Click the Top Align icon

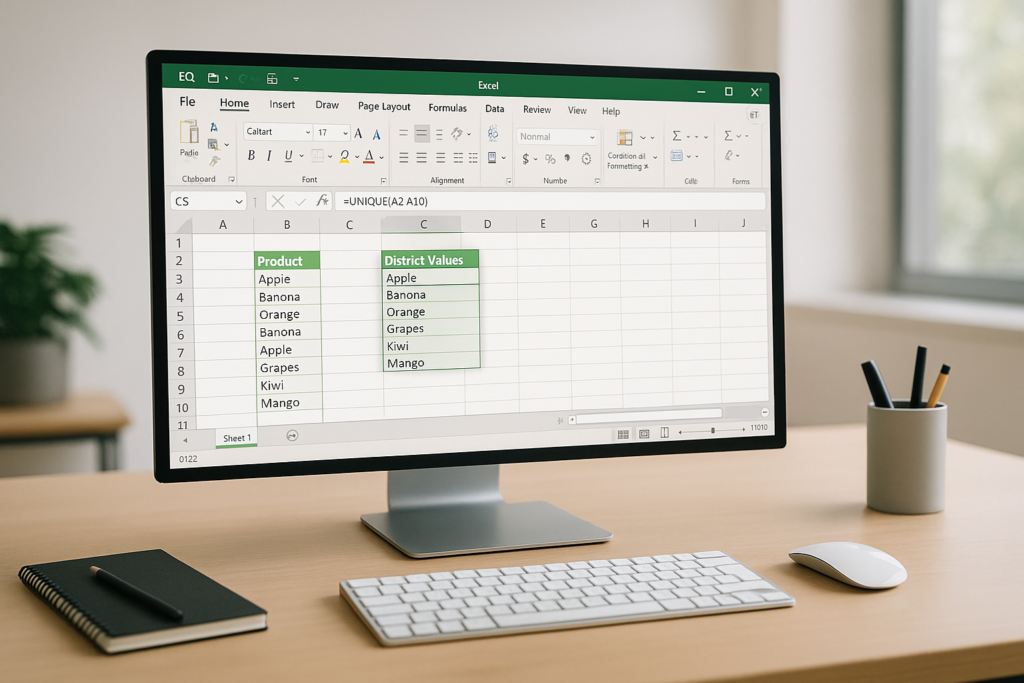coord(404,133)
